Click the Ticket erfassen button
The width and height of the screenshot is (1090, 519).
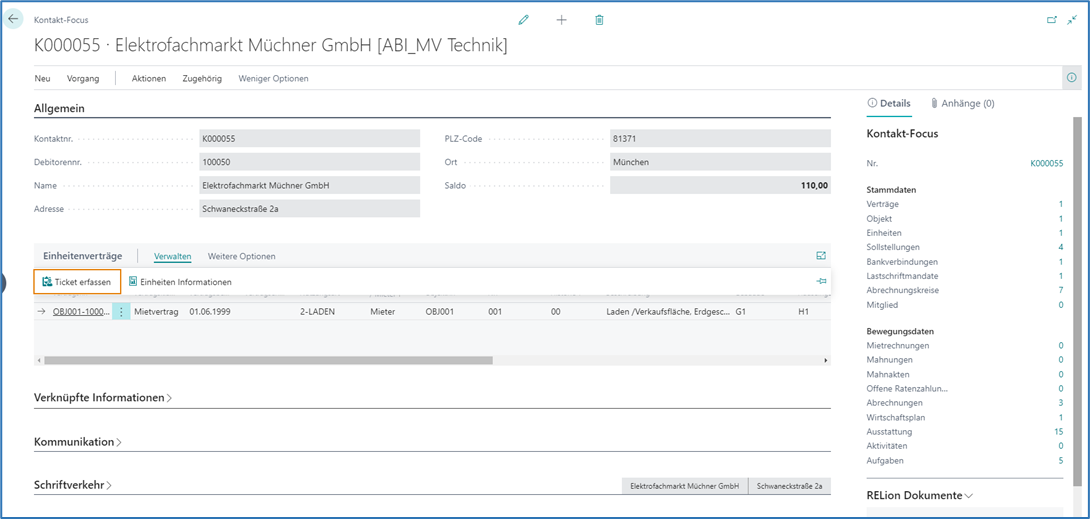click(x=77, y=282)
